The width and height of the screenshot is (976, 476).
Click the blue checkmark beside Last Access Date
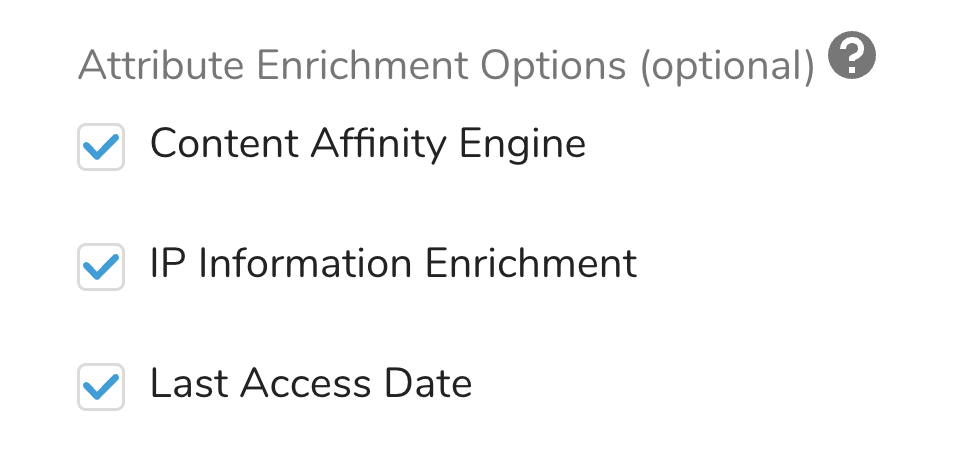point(101,387)
